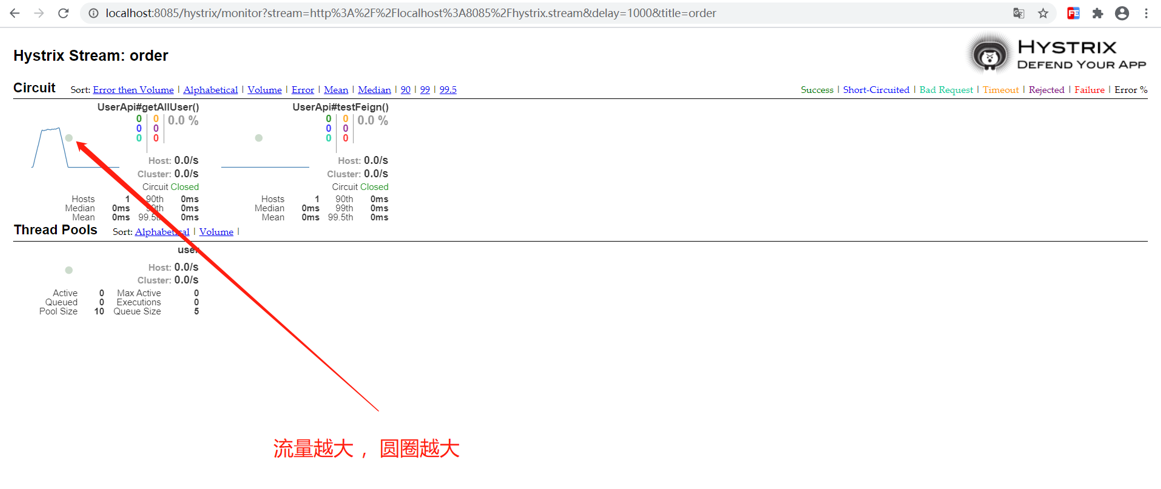Click the Failure legend label

coord(1090,90)
